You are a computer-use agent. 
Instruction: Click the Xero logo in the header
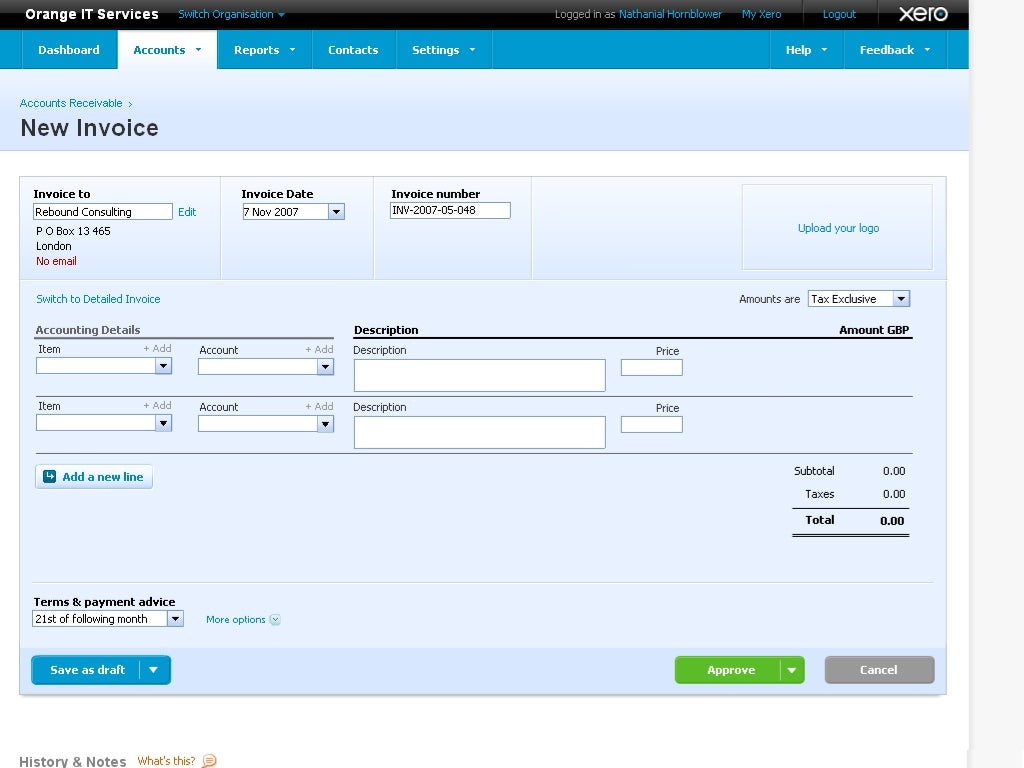923,14
